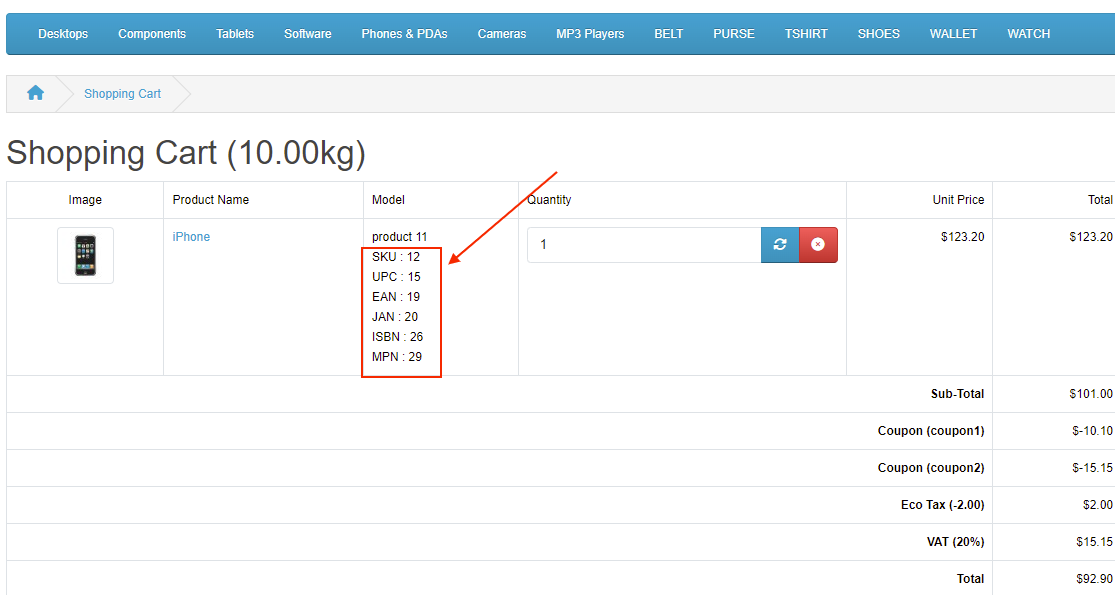The image size is (1115, 595).
Task: Go to the PURSE category
Action: 734,33
